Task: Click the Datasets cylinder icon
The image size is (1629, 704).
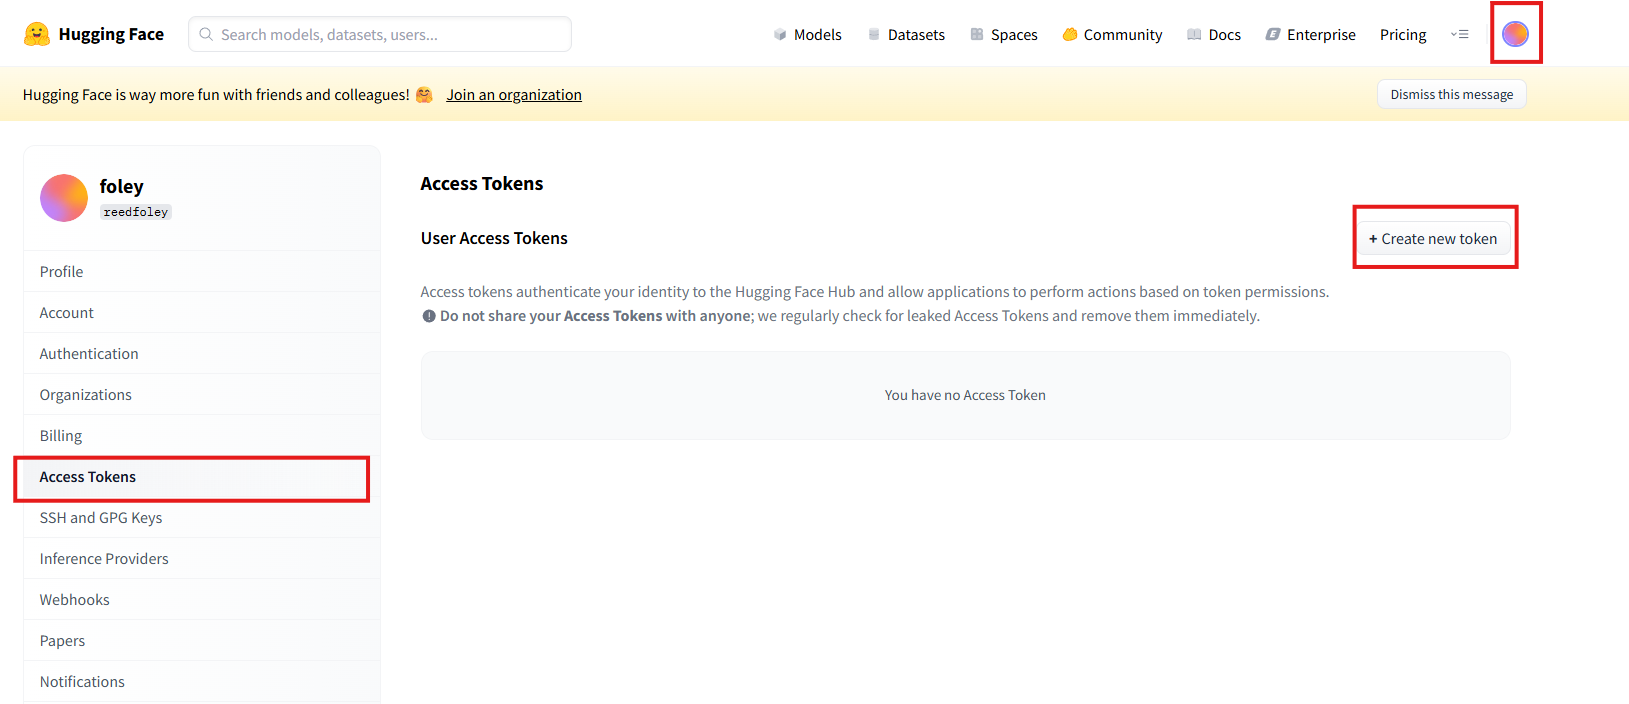Action: 874,34
